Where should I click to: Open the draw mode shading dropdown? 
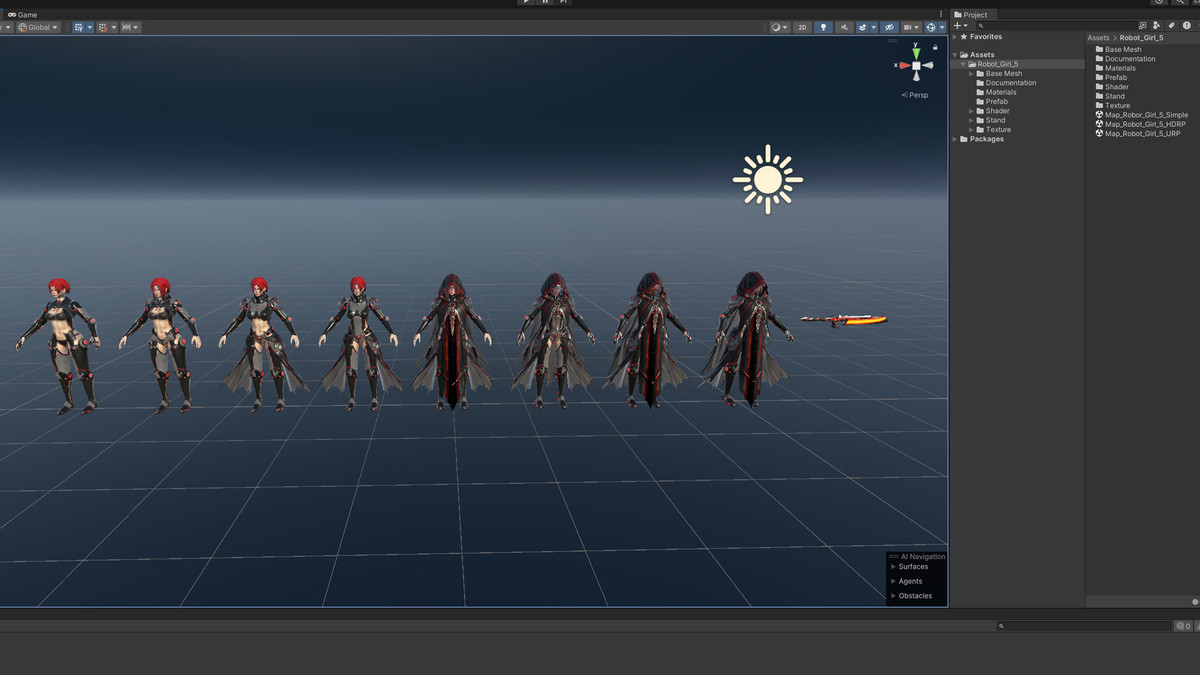(779, 27)
